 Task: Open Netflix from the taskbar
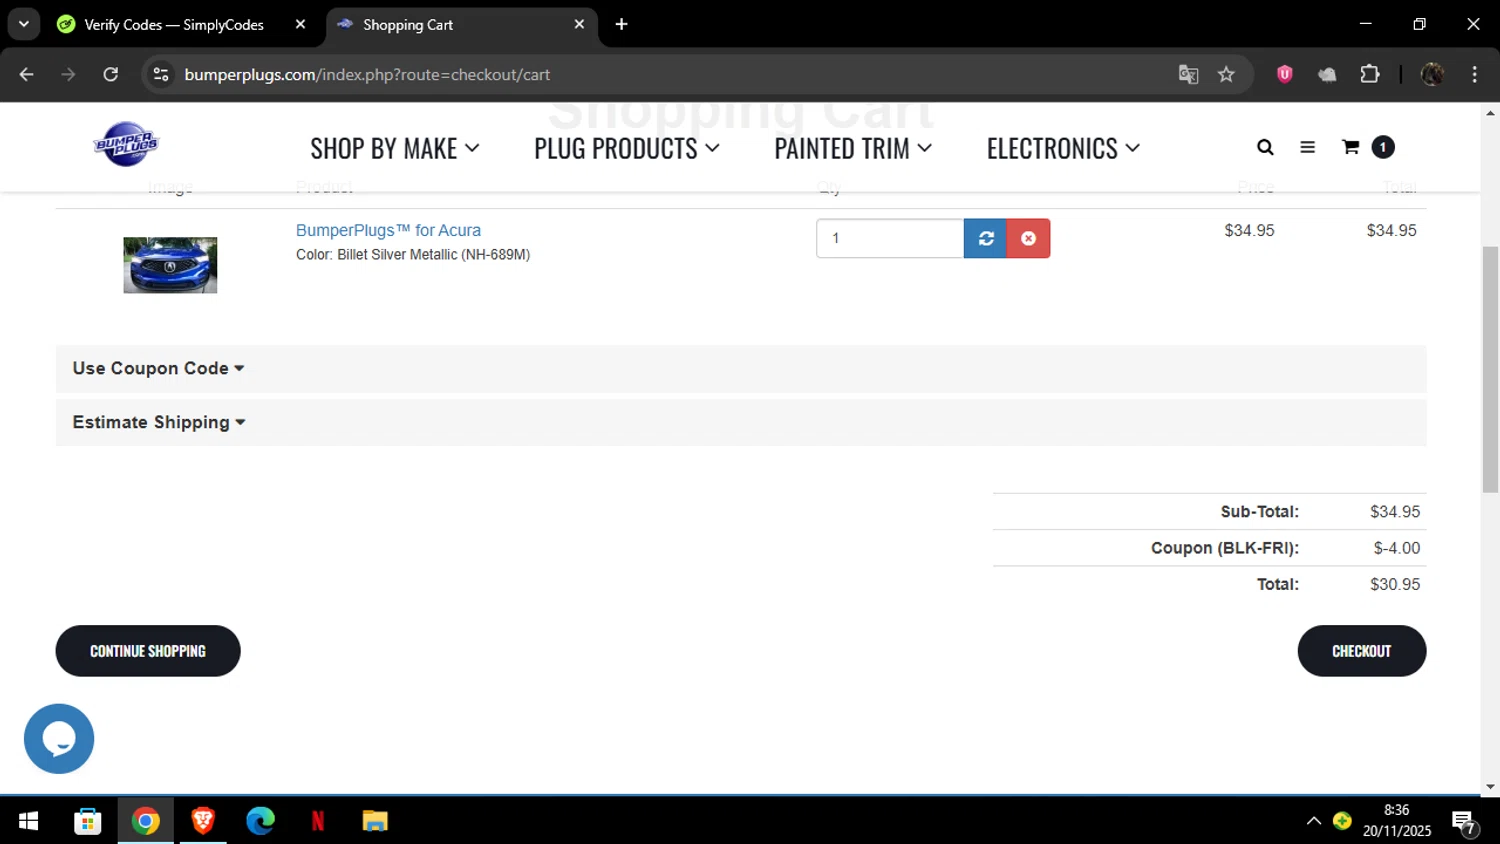318,821
